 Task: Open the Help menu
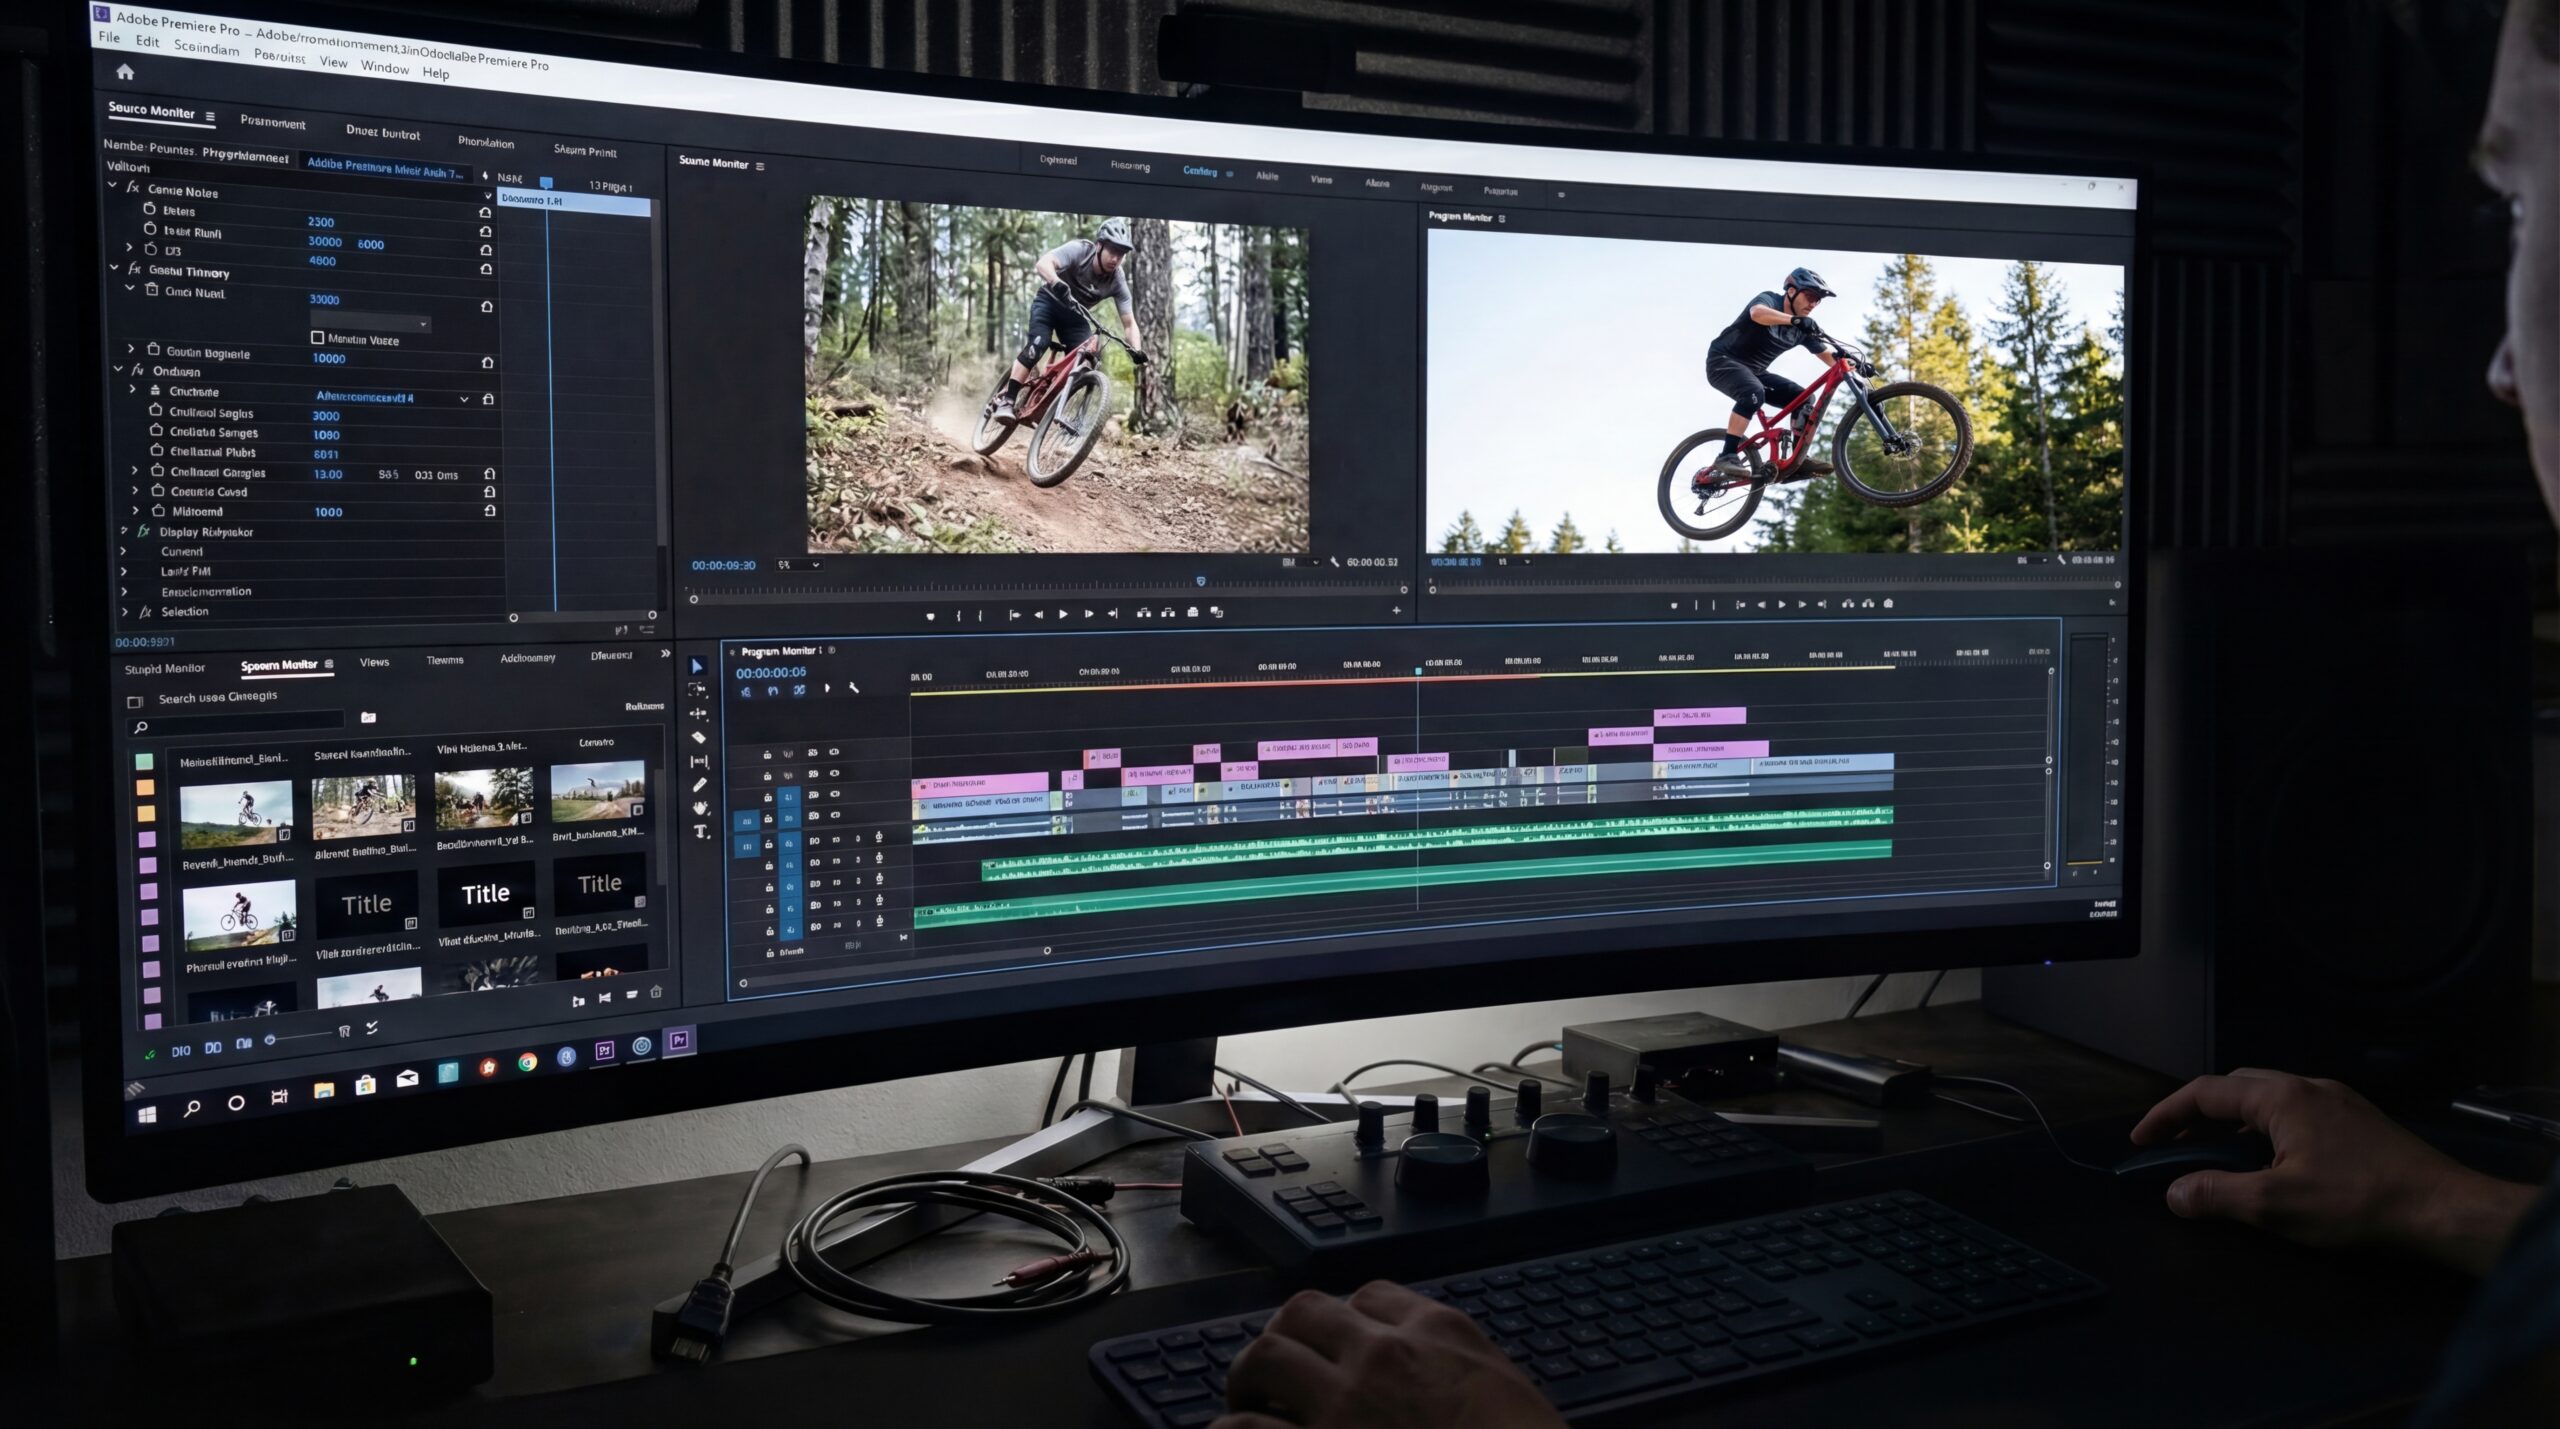pos(436,73)
